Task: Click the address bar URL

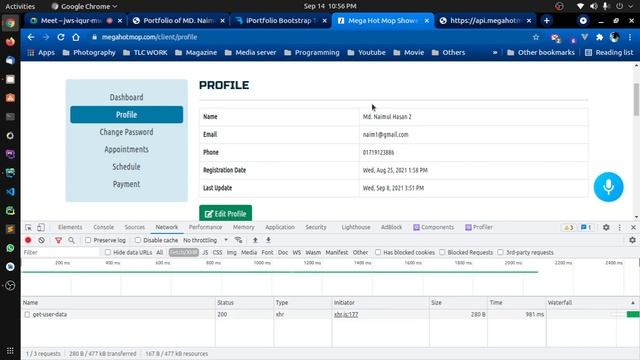Action: [149, 37]
